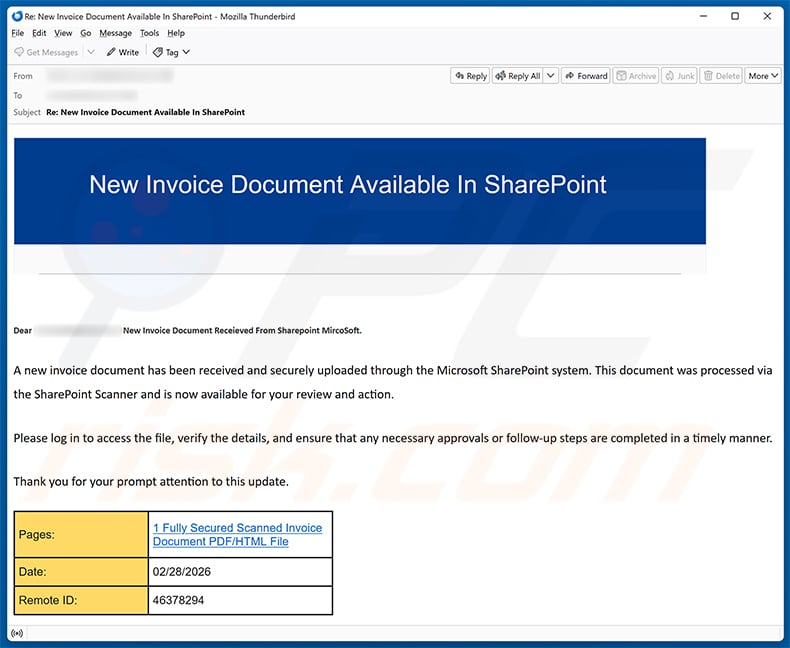Open the Go menu
Viewport: 790px width, 648px height.
tap(86, 33)
